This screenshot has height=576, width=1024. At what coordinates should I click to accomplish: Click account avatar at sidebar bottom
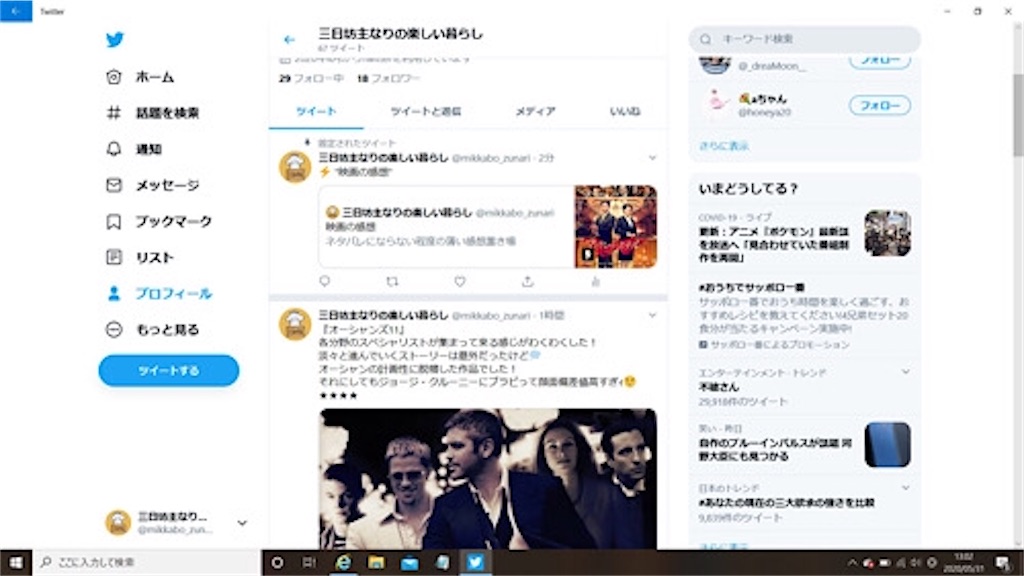(x=118, y=523)
